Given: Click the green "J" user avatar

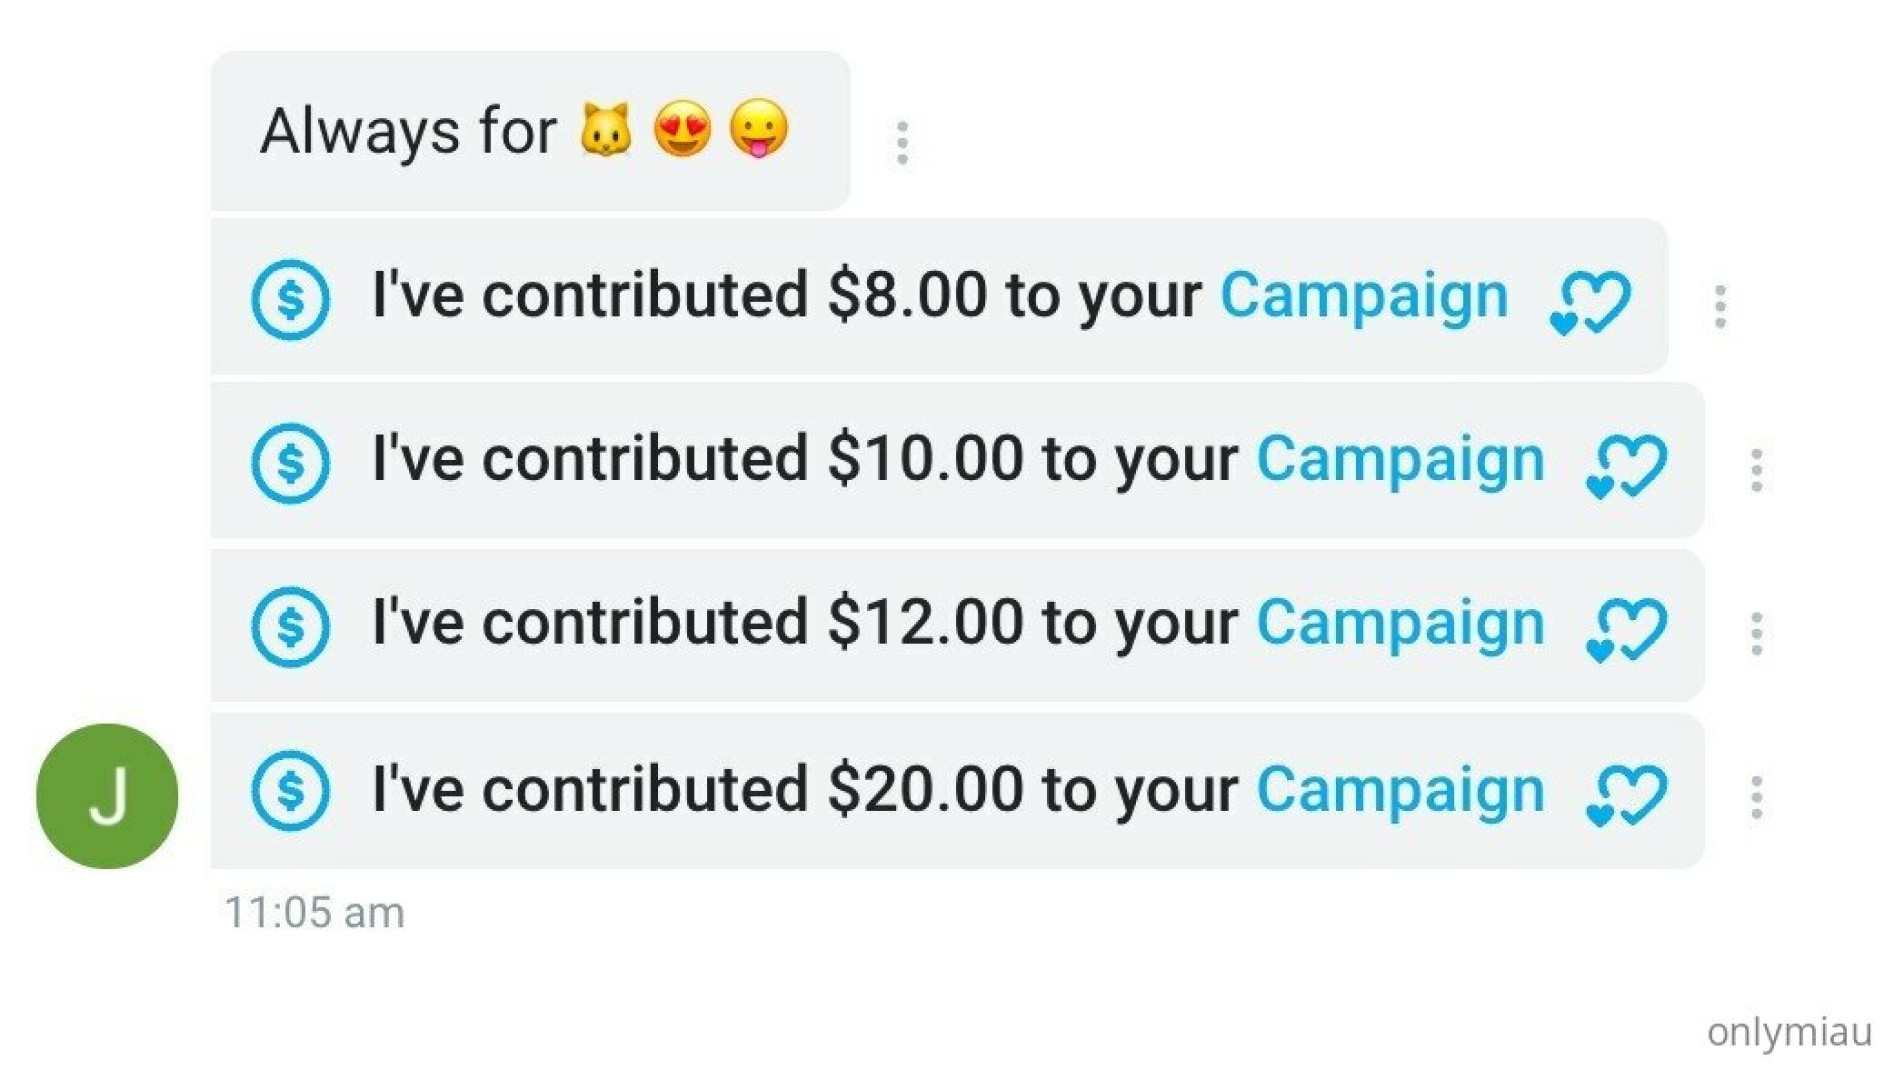Looking at the screenshot, I should tap(107, 796).
